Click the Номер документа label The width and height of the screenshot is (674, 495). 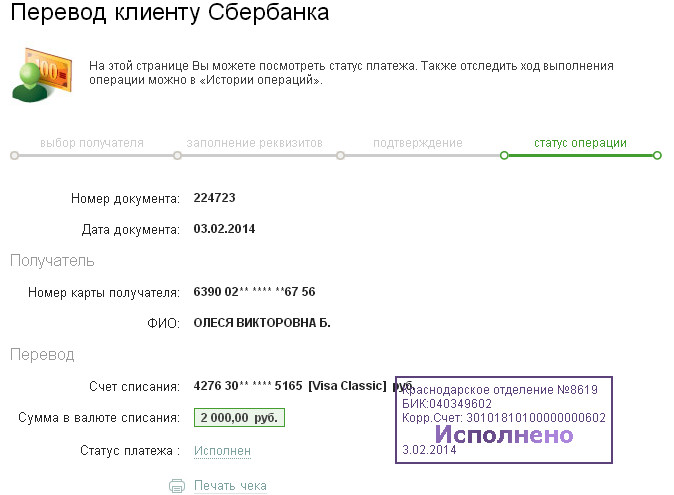click(x=125, y=199)
